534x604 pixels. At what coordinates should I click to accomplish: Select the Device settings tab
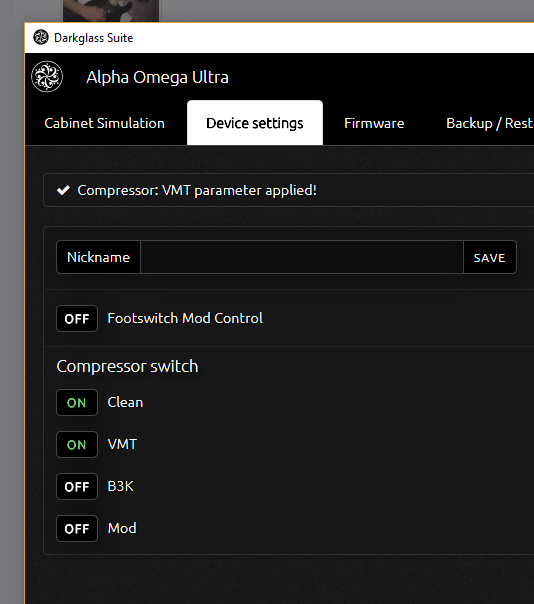(255, 123)
